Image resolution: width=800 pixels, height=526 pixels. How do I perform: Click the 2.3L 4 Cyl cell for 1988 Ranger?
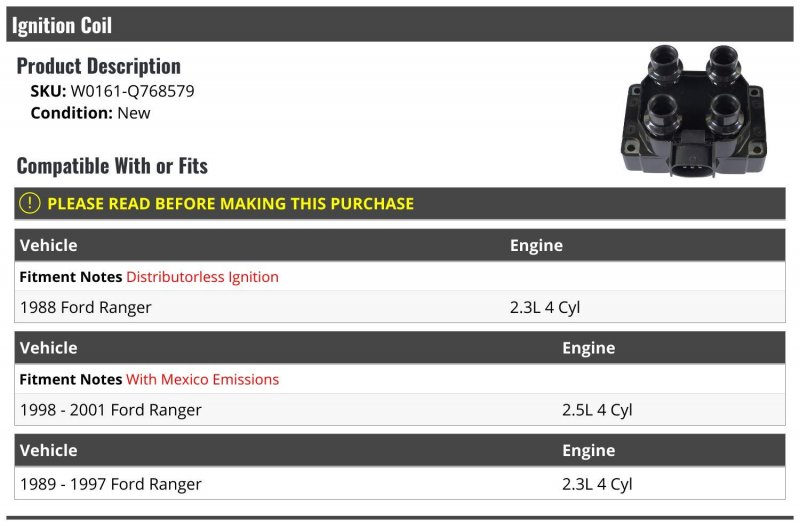[545, 307]
